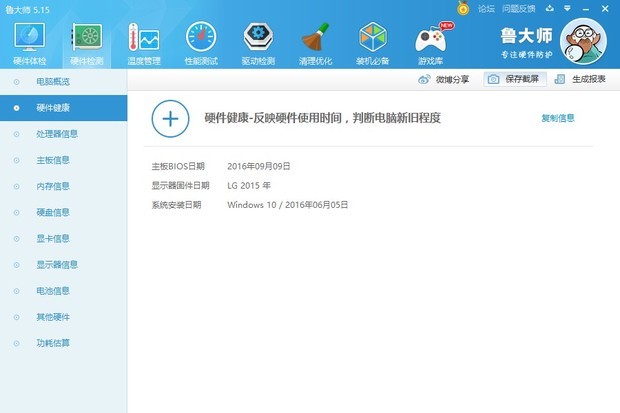Select 主板信息 in sidebar
The width and height of the screenshot is (620, 413).
(x=63, y=160)
